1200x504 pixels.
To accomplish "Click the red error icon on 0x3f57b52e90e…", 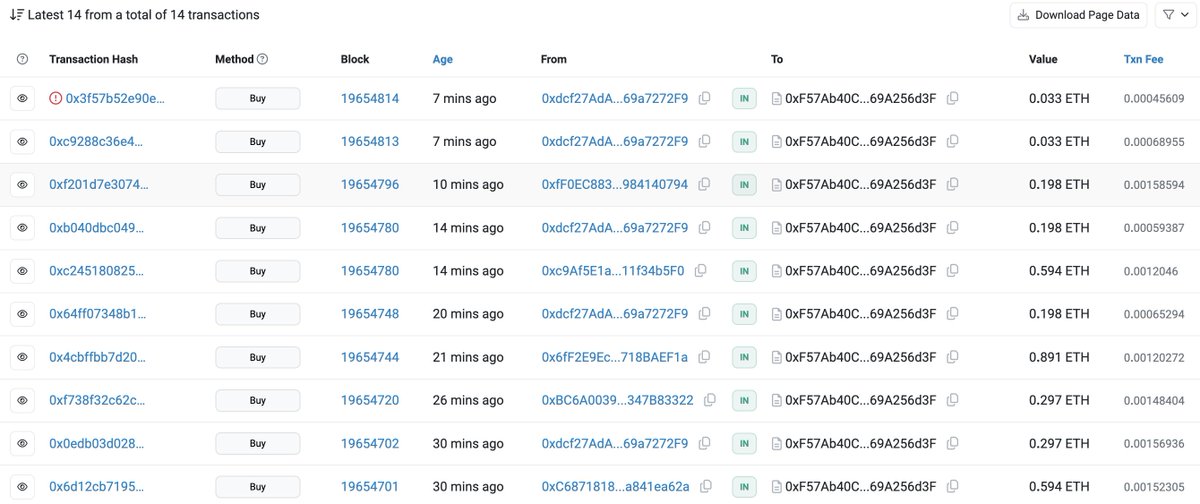I will click(x=55, y=98).
